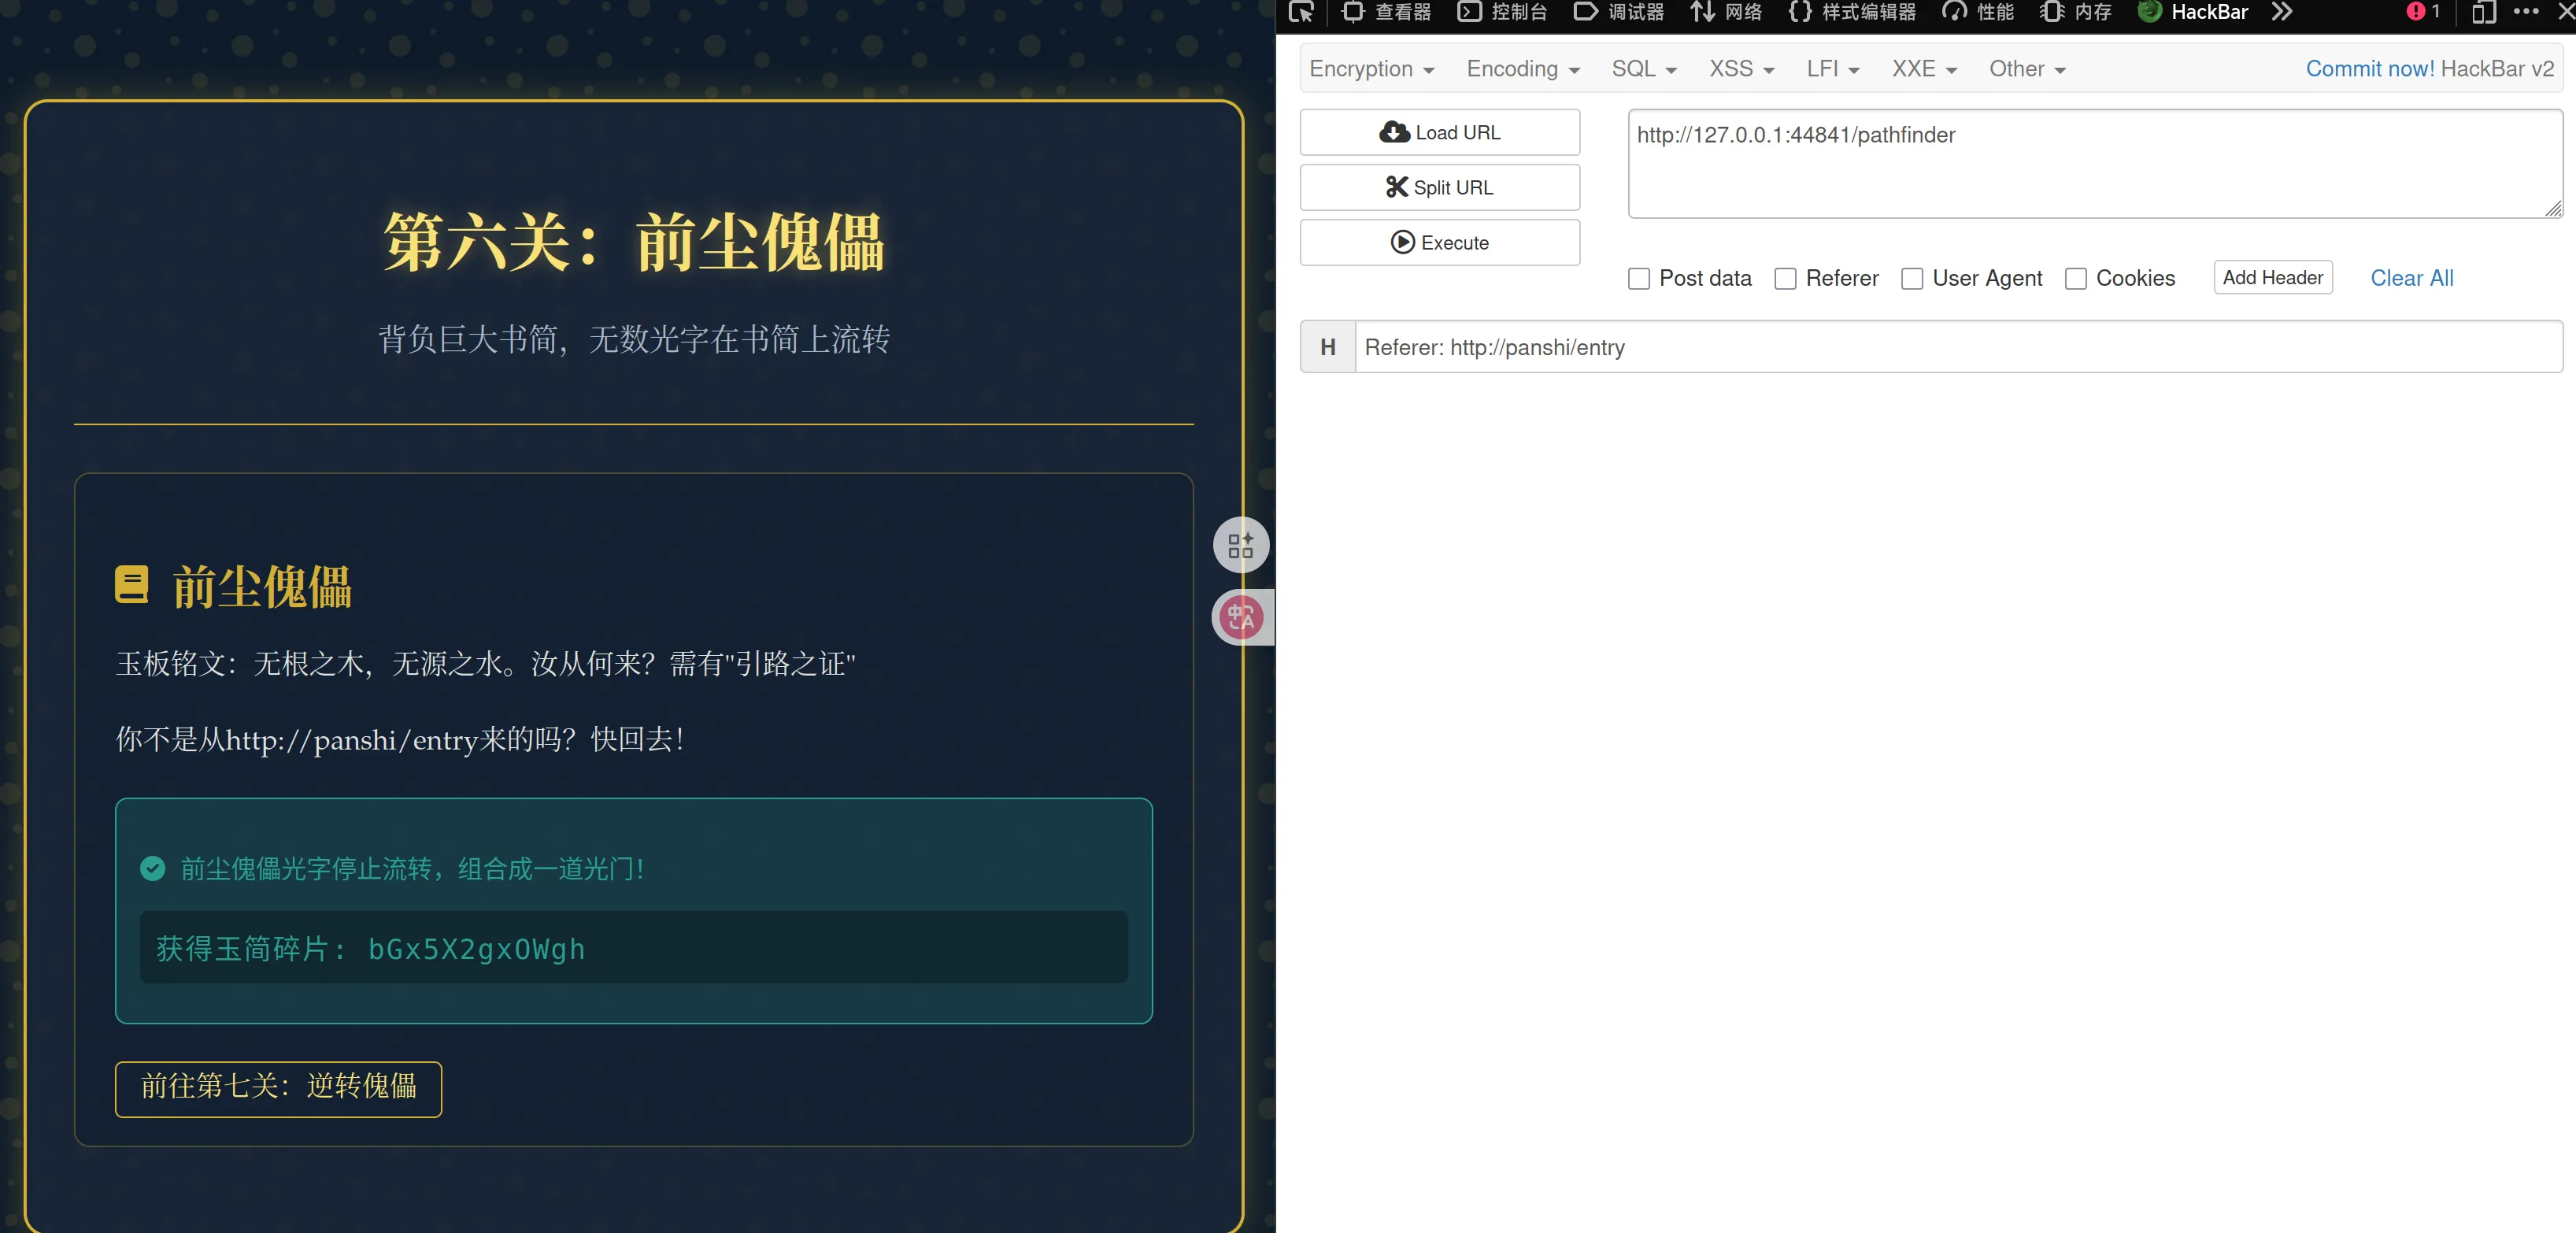Click the floating grid apps icon
The image size is (2576, 1233).
1241,545
